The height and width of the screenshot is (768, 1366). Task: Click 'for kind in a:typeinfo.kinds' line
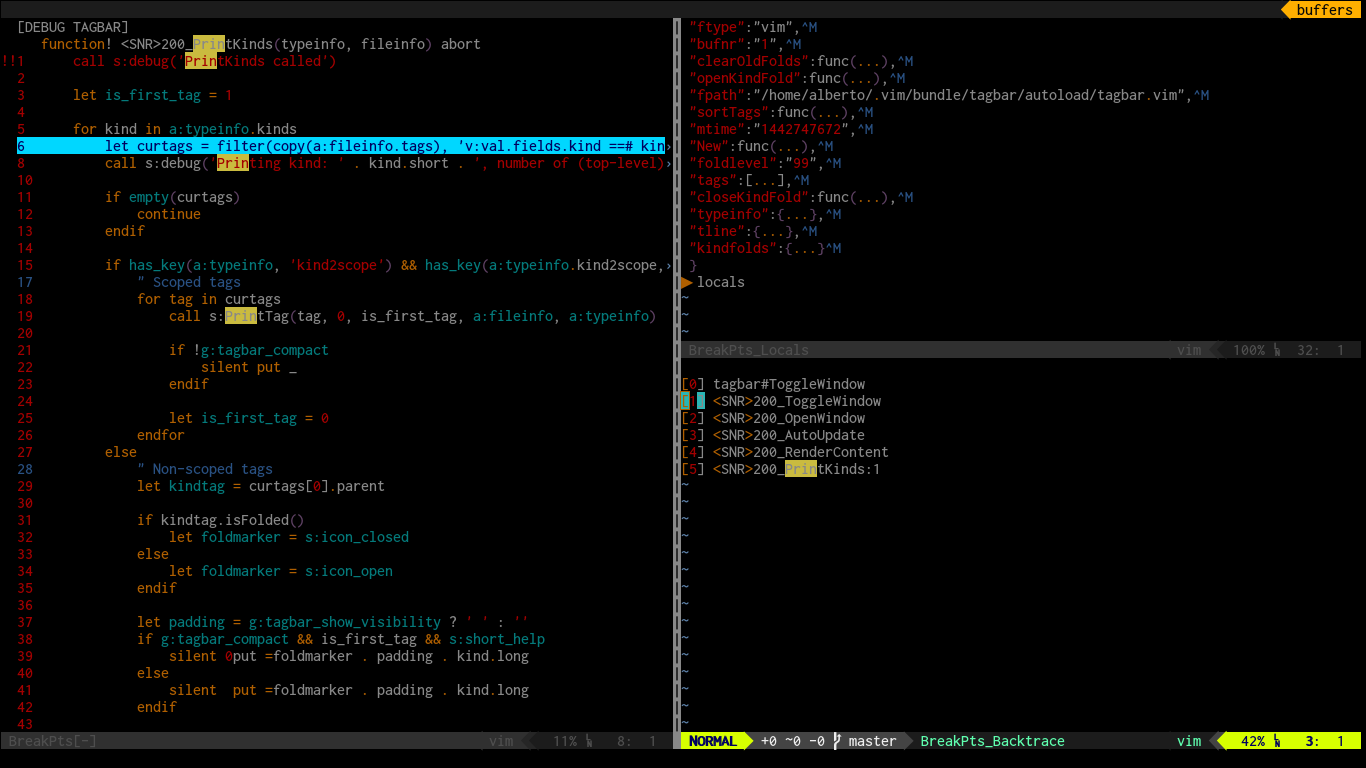pos(185,129)
